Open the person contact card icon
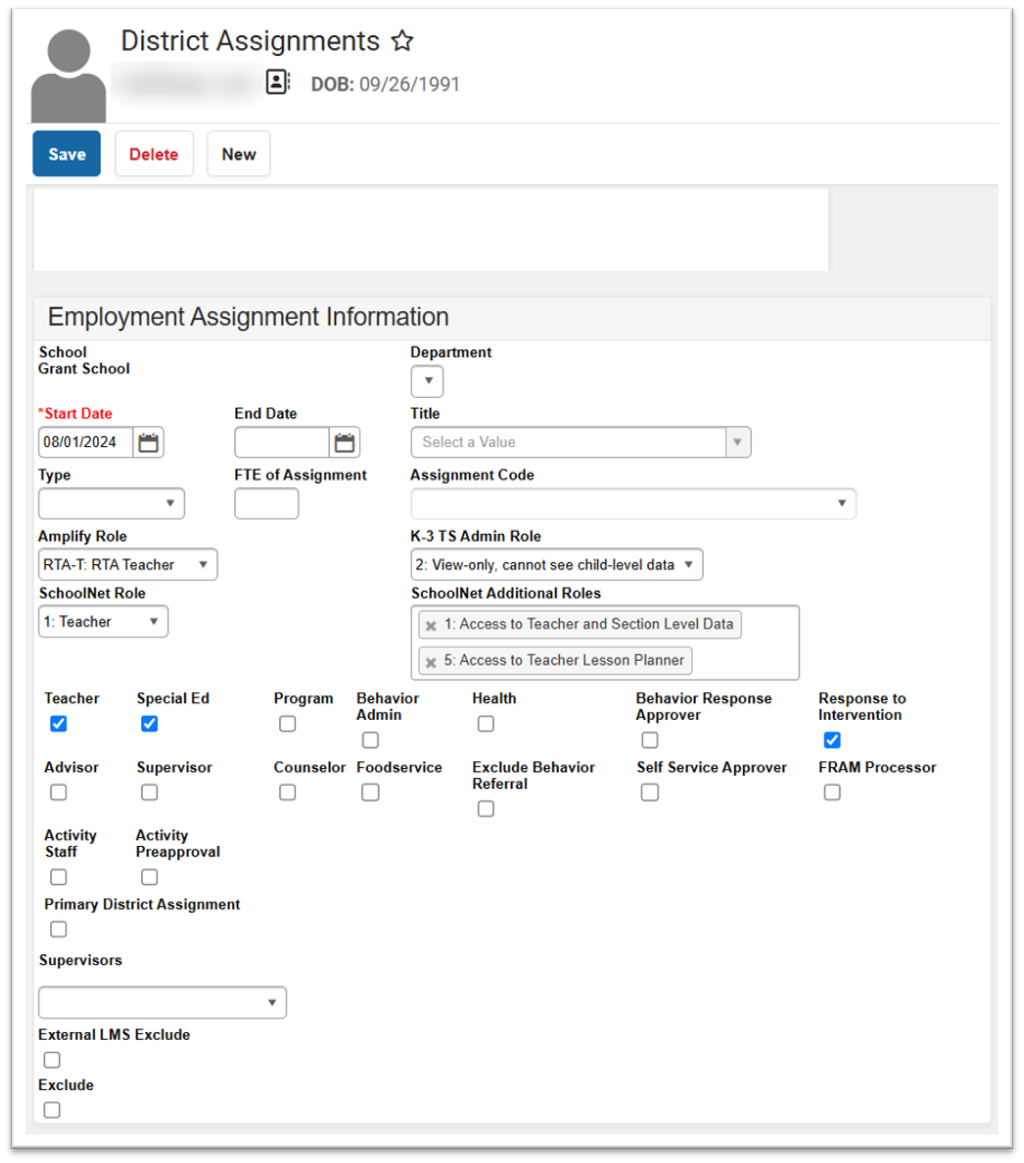Image resolution: width=1024 pixels, height=1163 pixels. pyautogui.click(x=277, y=82)
